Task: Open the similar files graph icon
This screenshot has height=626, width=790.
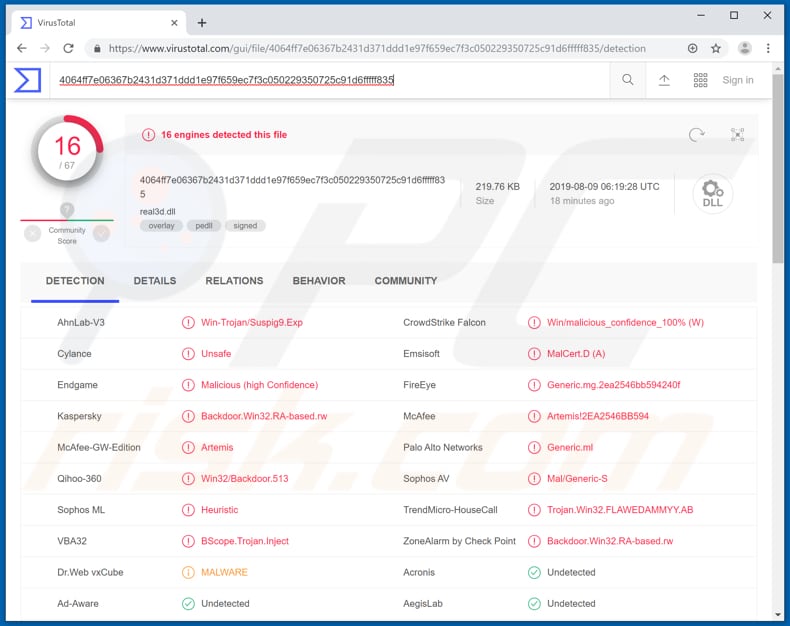Action: pos(737,135)
